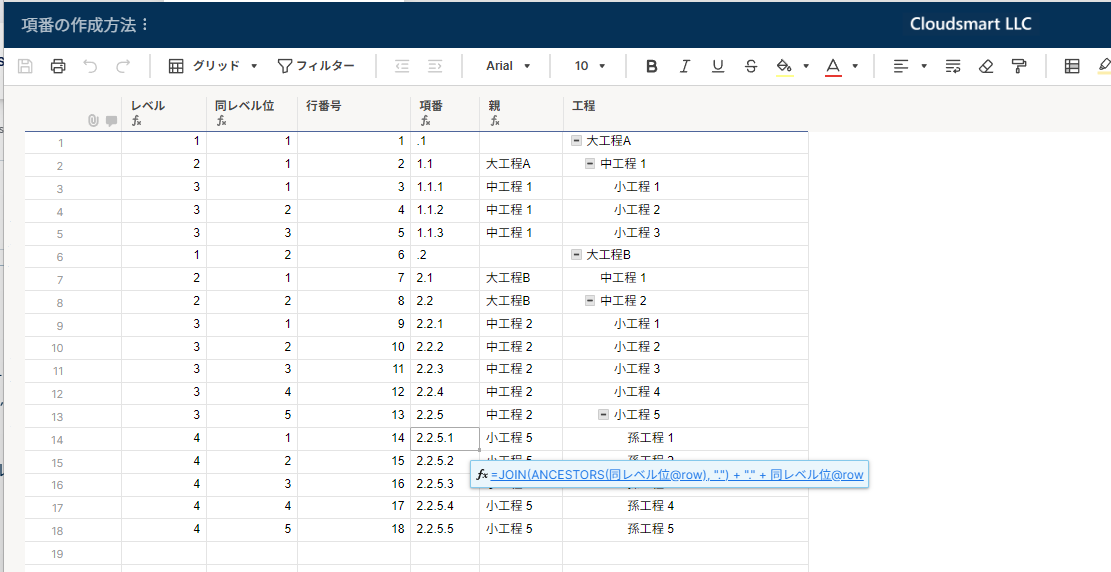Click the 親 cell 大工程A

[521, 164]
